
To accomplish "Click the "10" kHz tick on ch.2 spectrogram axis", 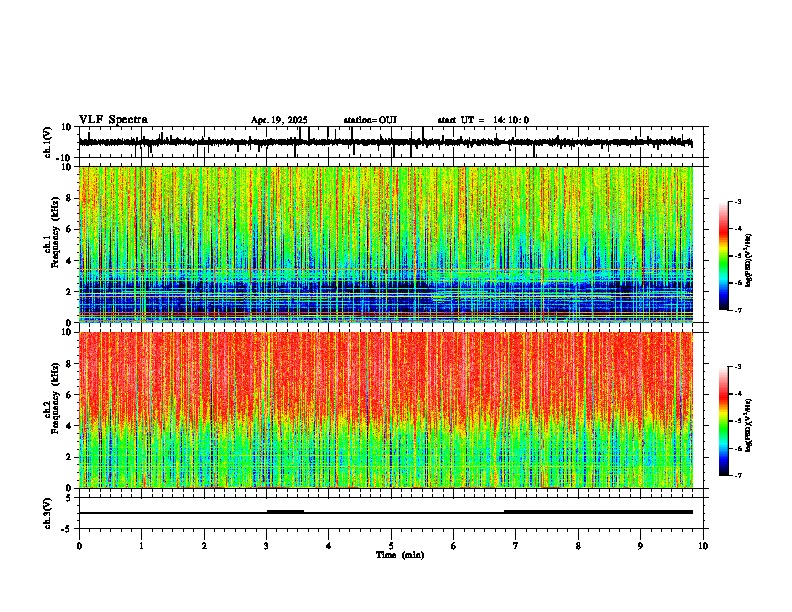I will point(67,332).
